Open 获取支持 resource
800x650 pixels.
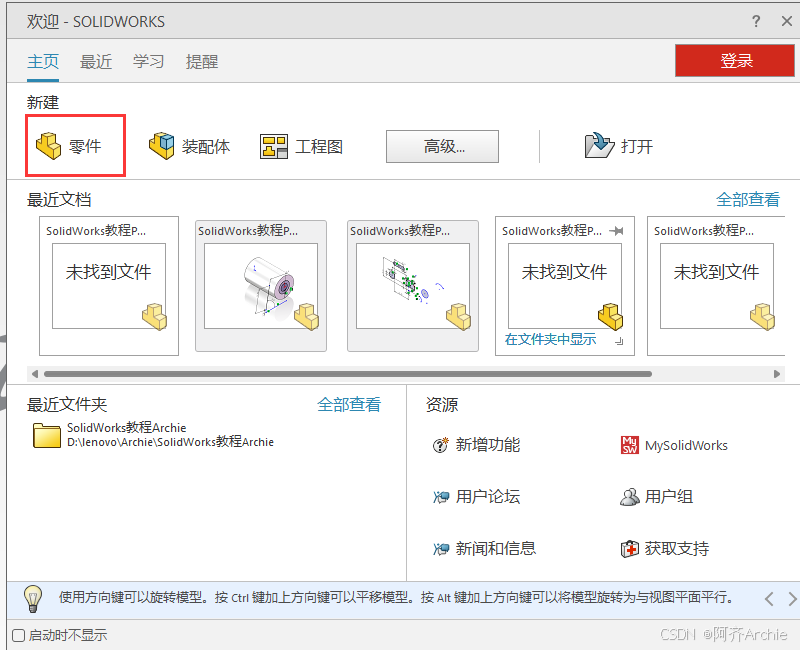pos(665,548)
